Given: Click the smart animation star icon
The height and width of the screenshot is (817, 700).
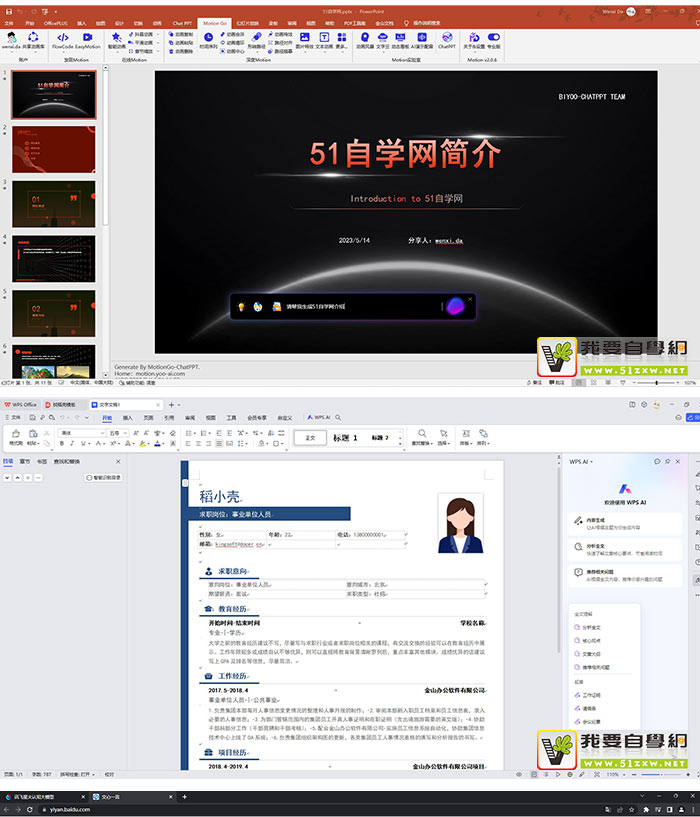Looking at the screenshot, I should tap(116, 37).
